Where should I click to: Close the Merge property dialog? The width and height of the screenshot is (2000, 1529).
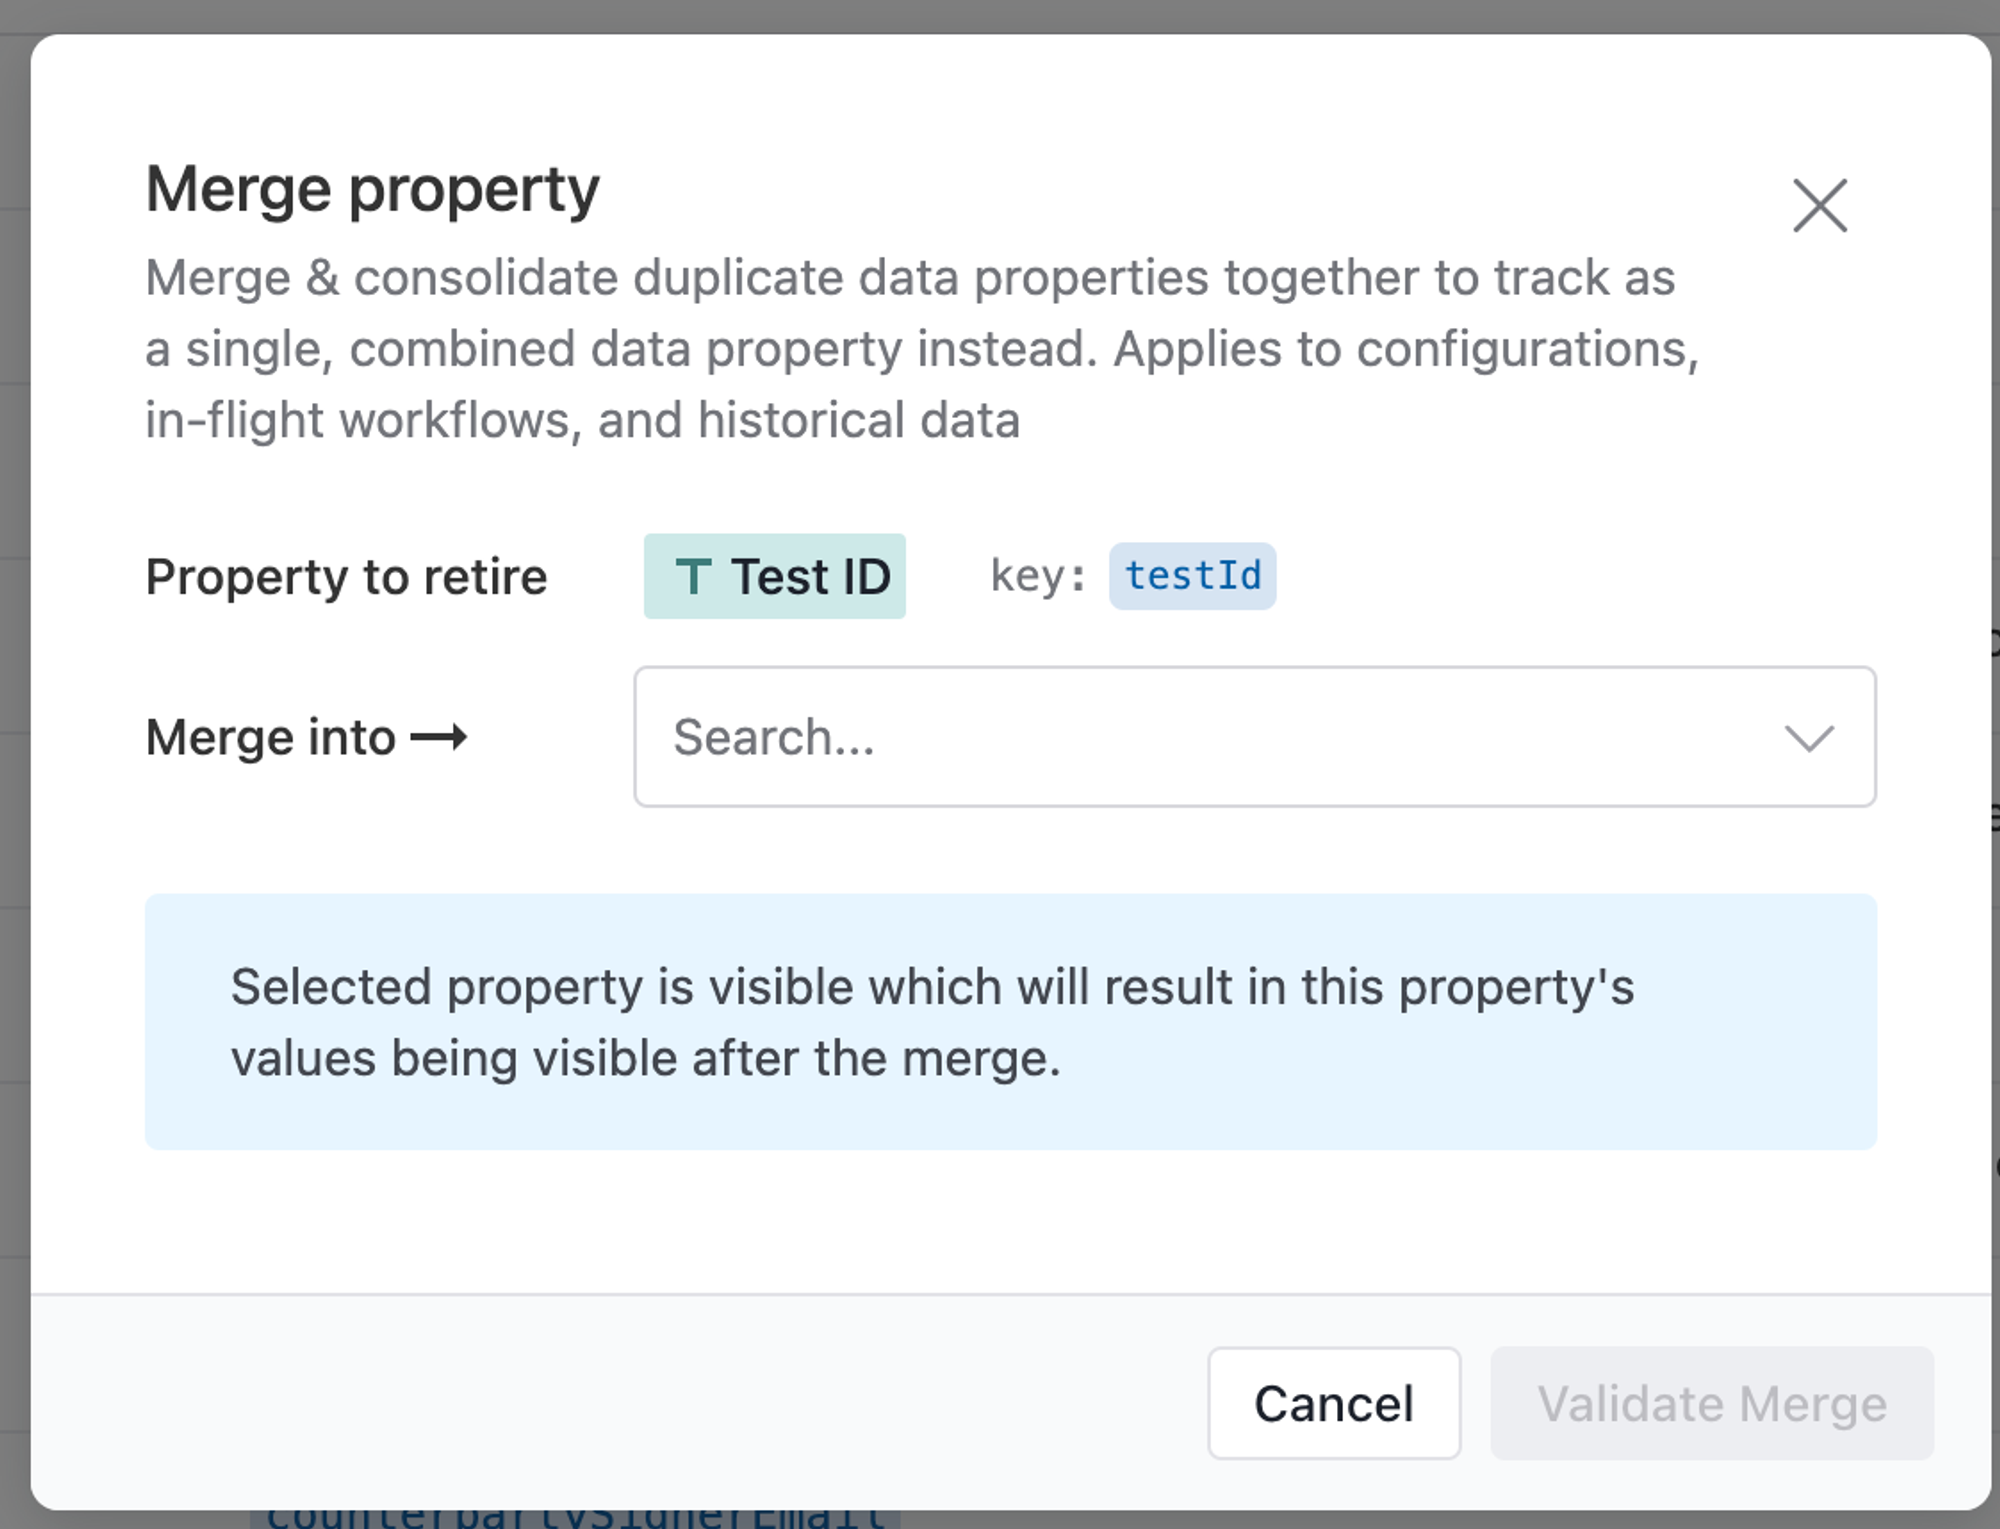1819,206
